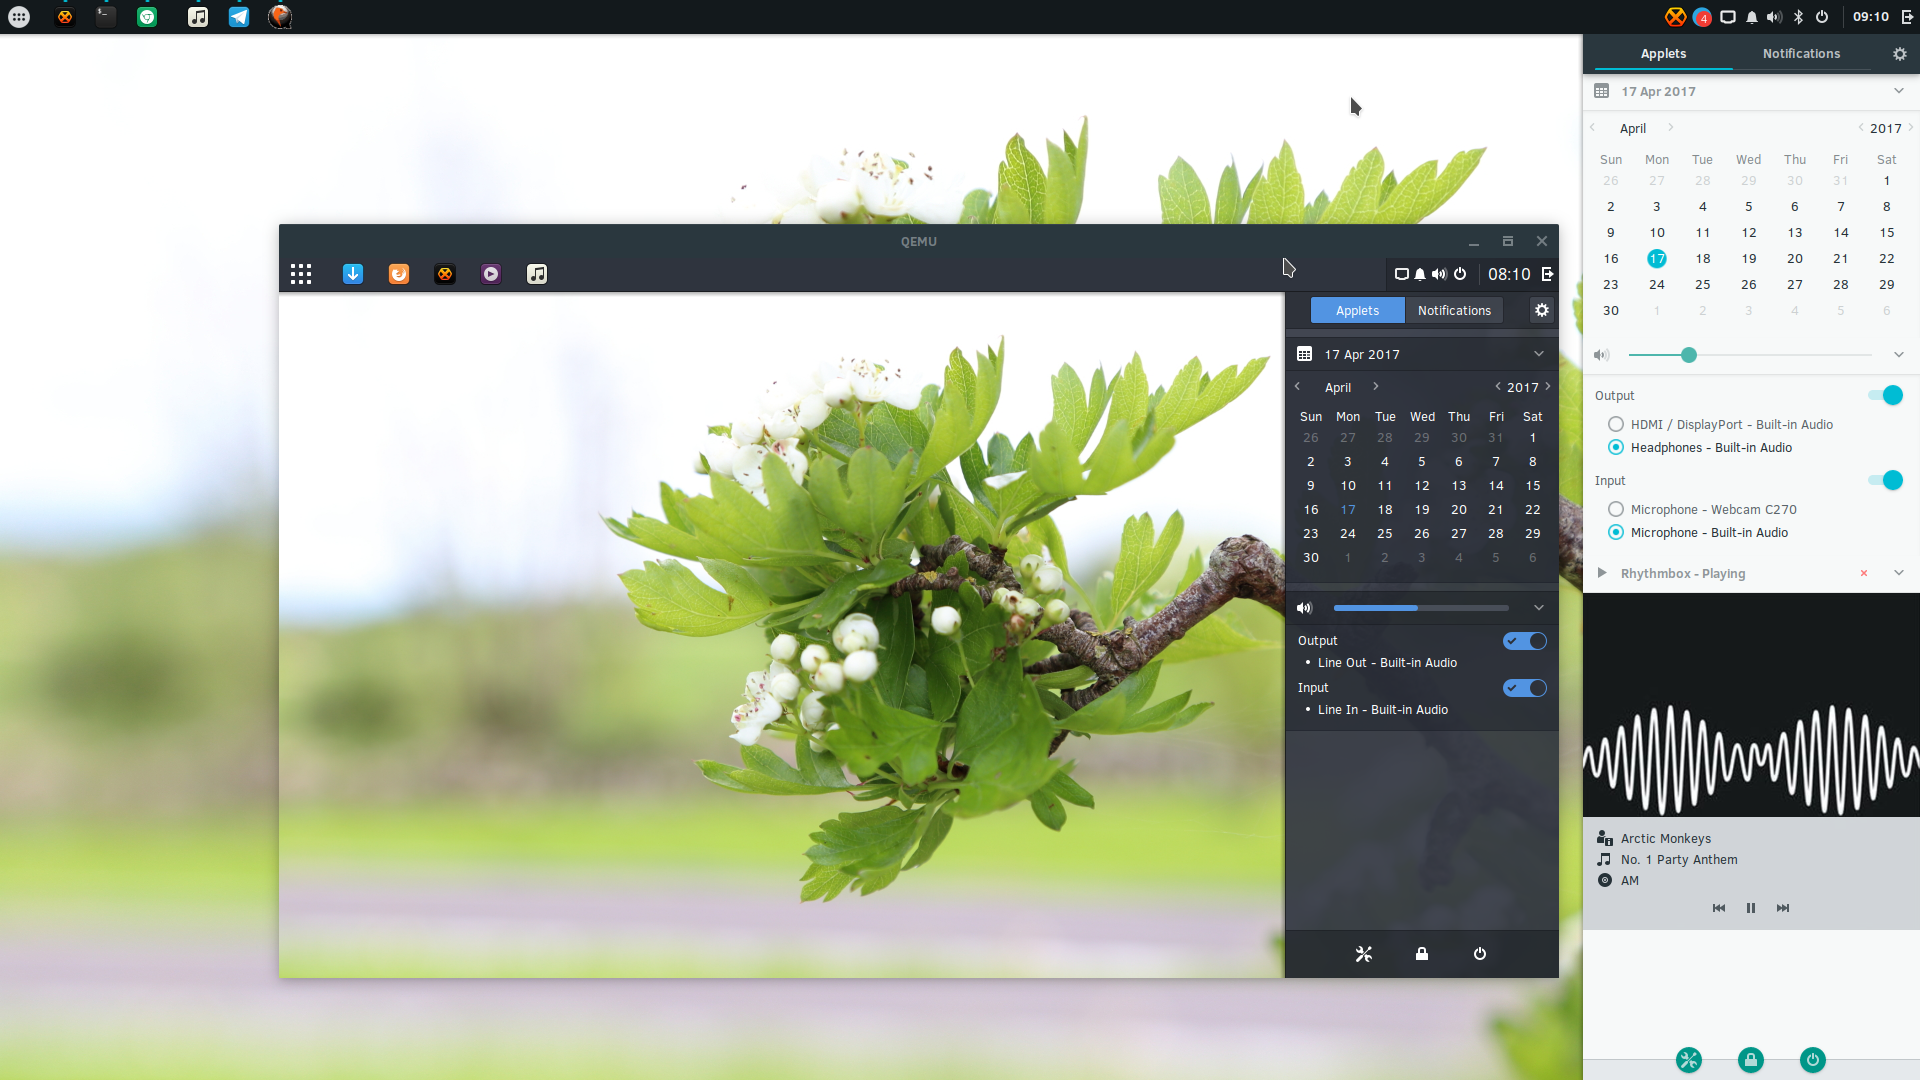This screenshot has width=1920, height=1080.
Task: Adjust the QEMU volume slider
Action: pyautogui.click(x=1421, y=608)
